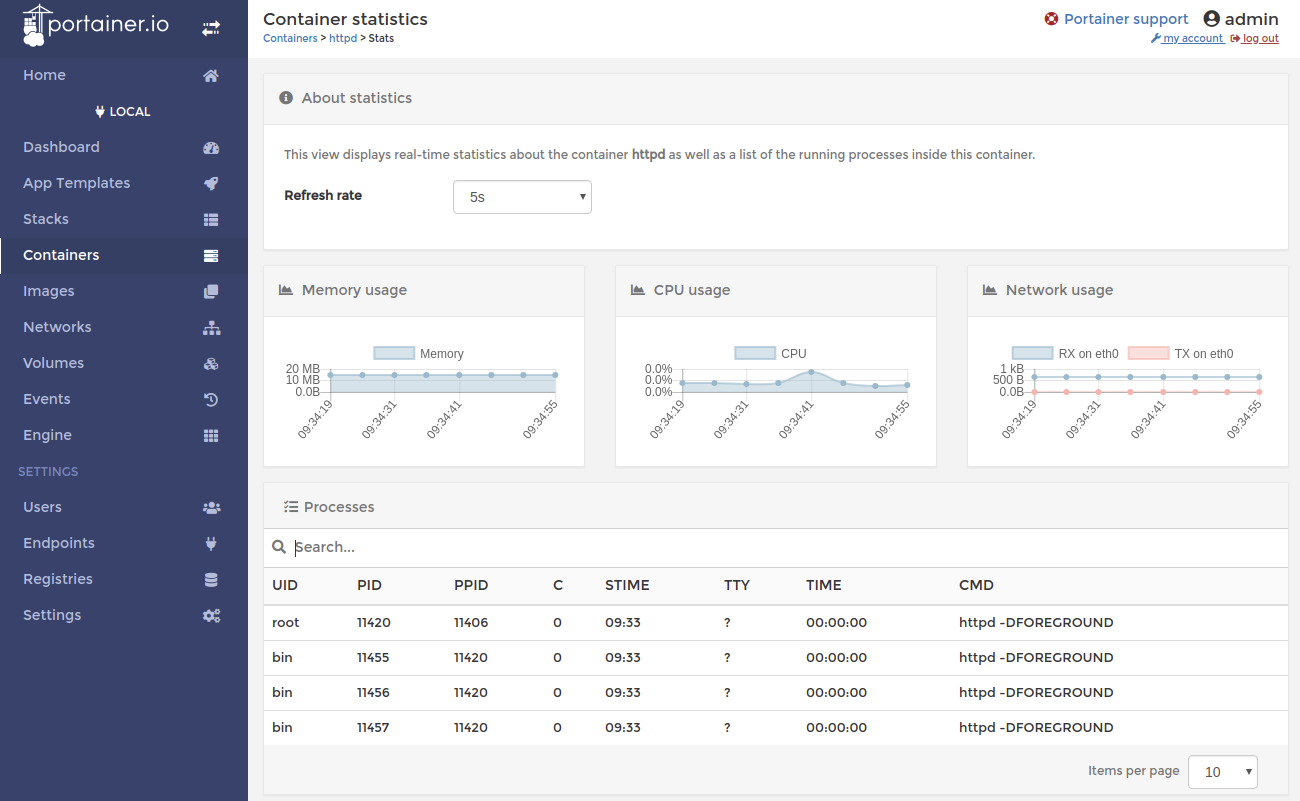Click the Endpoints plug icon

click(211, 544)
